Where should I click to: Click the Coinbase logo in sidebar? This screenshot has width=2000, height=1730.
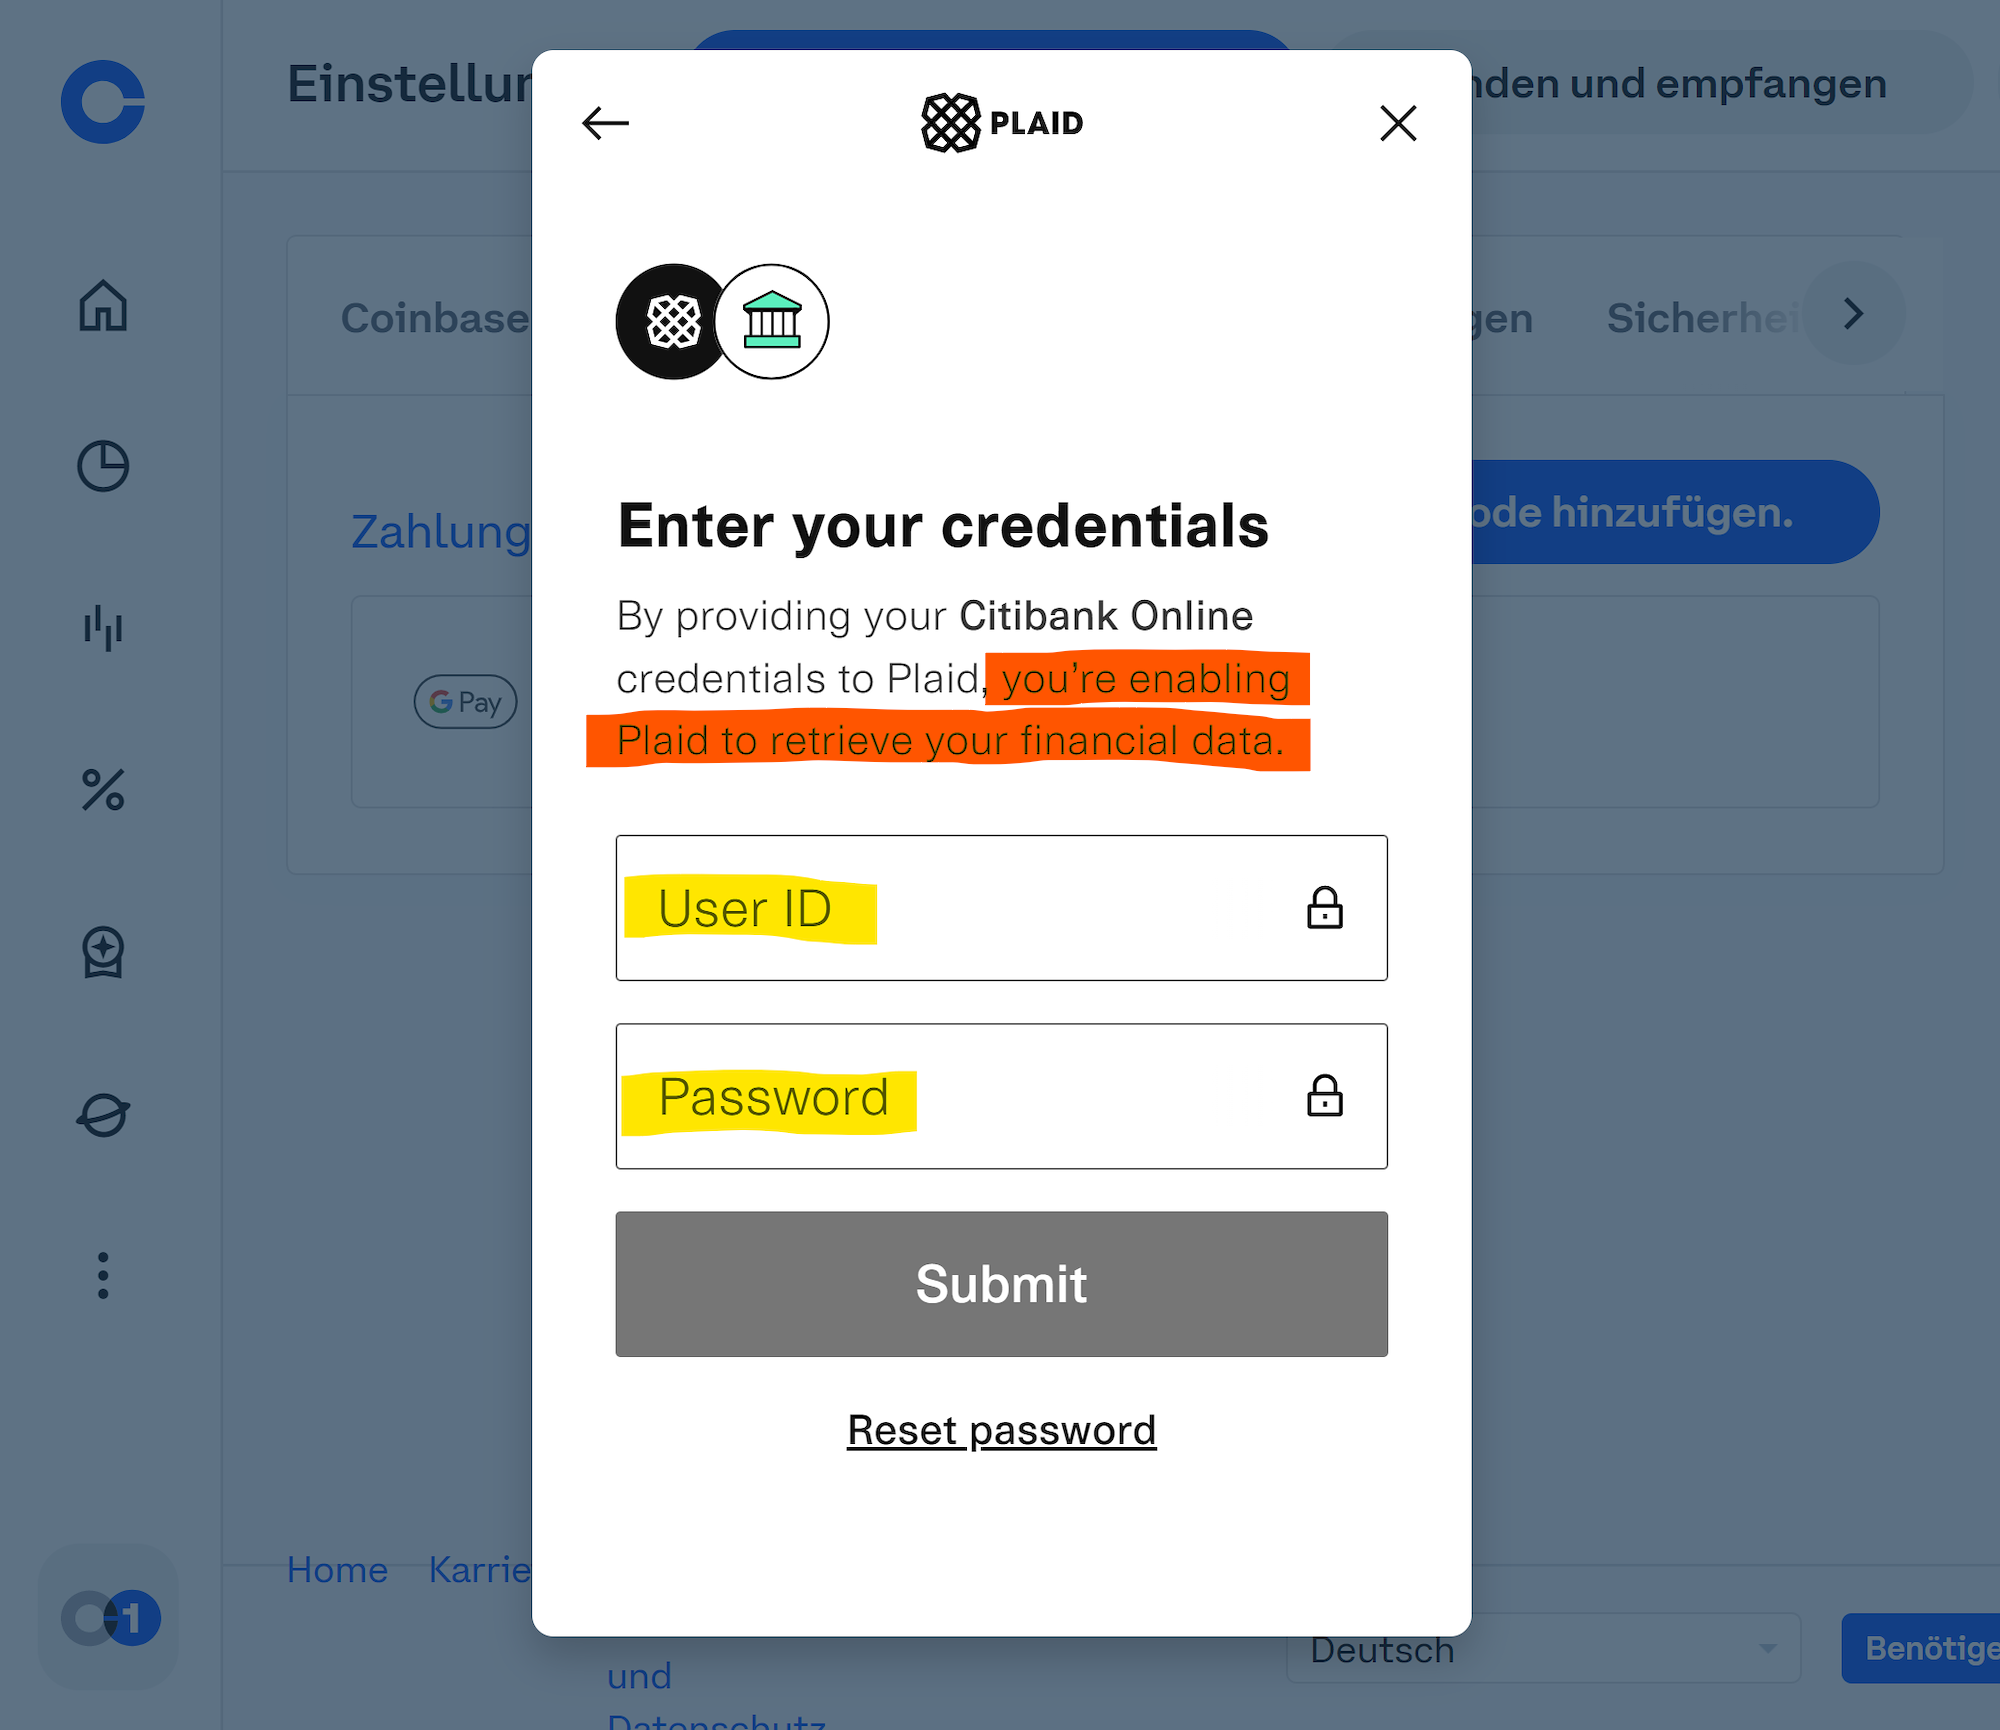coord(103,102)
